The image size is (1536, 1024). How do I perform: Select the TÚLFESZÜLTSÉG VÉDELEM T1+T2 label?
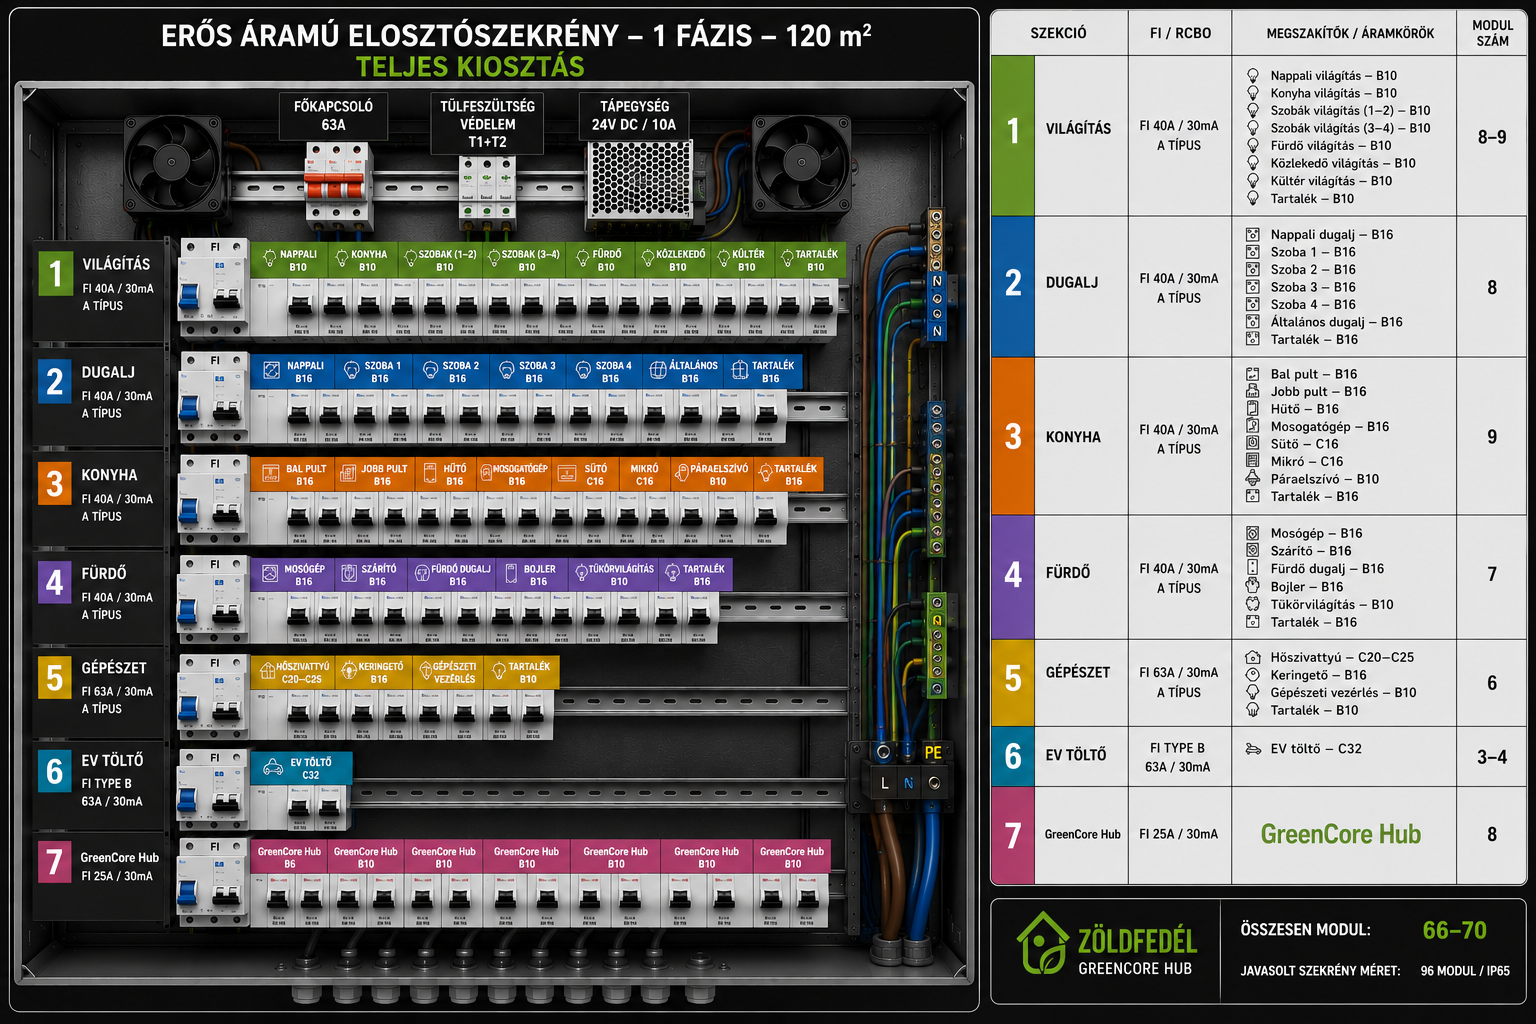point(487,124)
